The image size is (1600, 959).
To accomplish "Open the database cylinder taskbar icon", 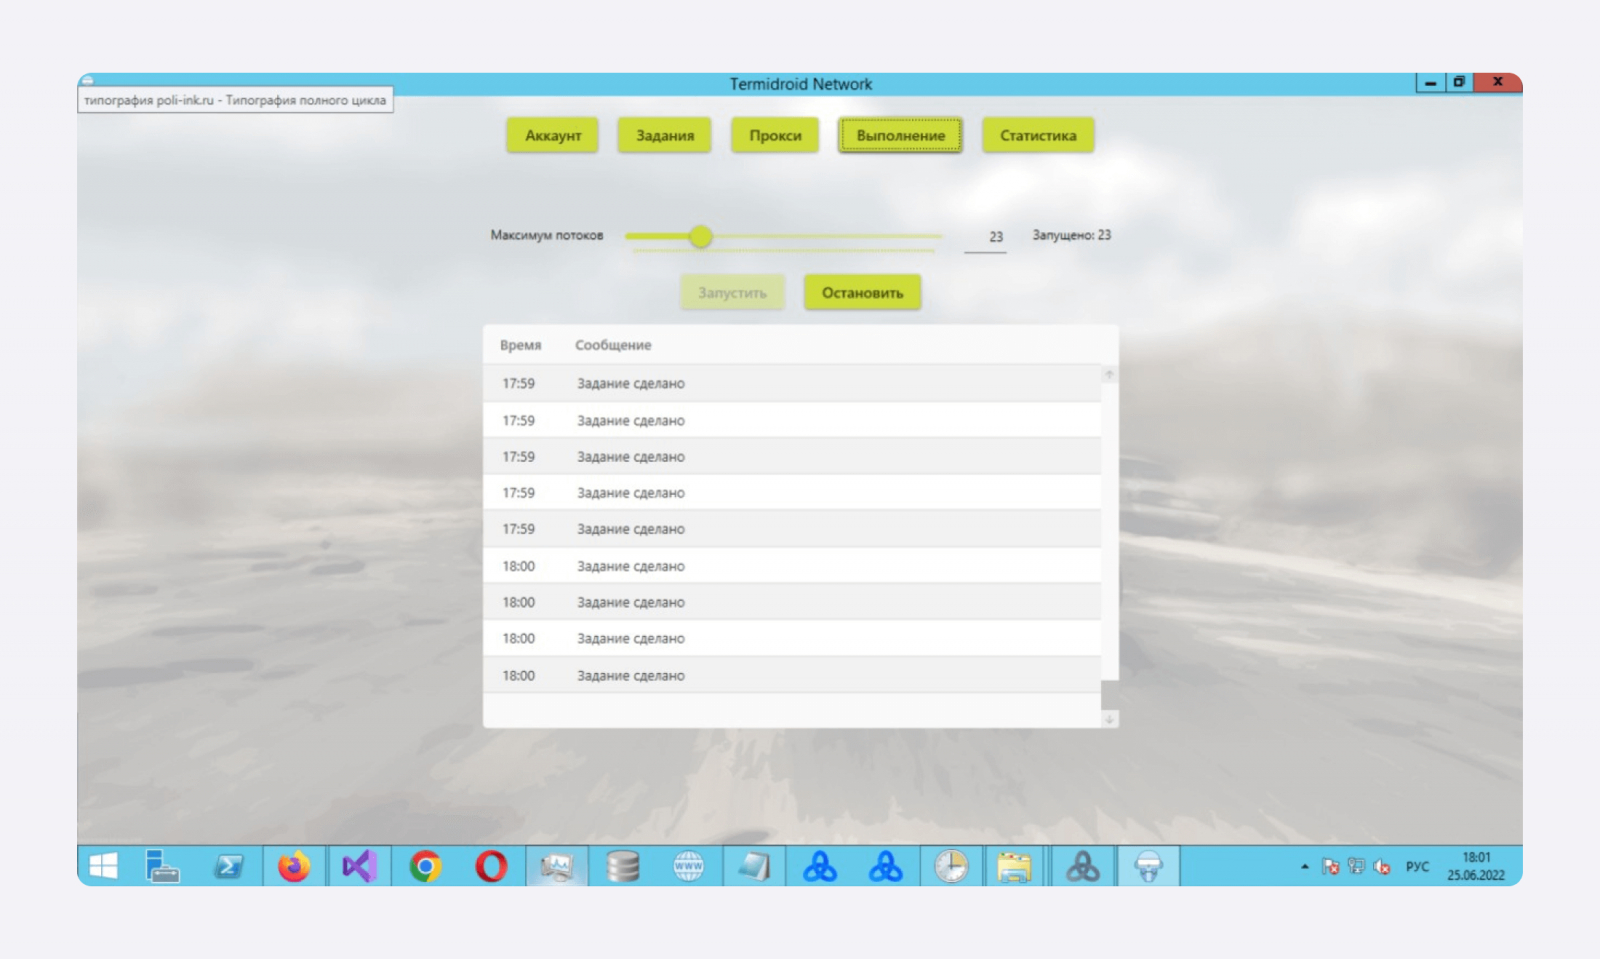I will pyautogui.click(x=622, y=866).
